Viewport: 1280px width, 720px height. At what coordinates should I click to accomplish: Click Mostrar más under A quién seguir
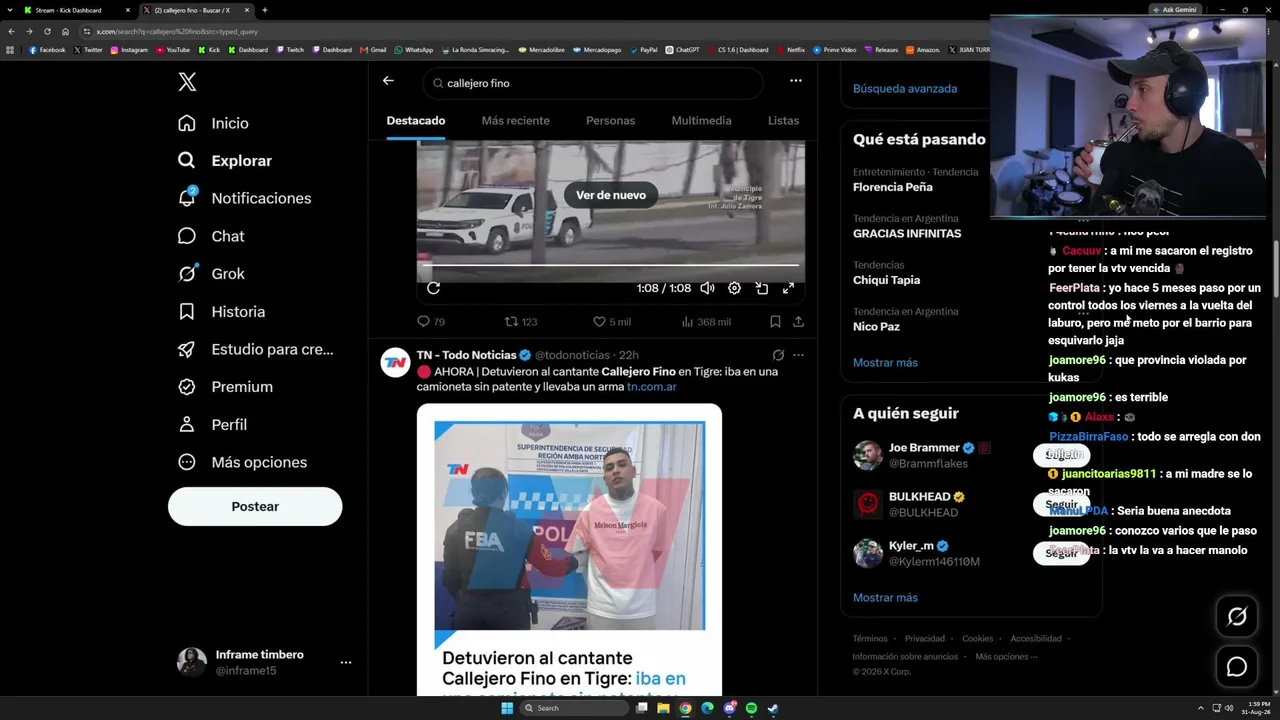click(885, 598)
